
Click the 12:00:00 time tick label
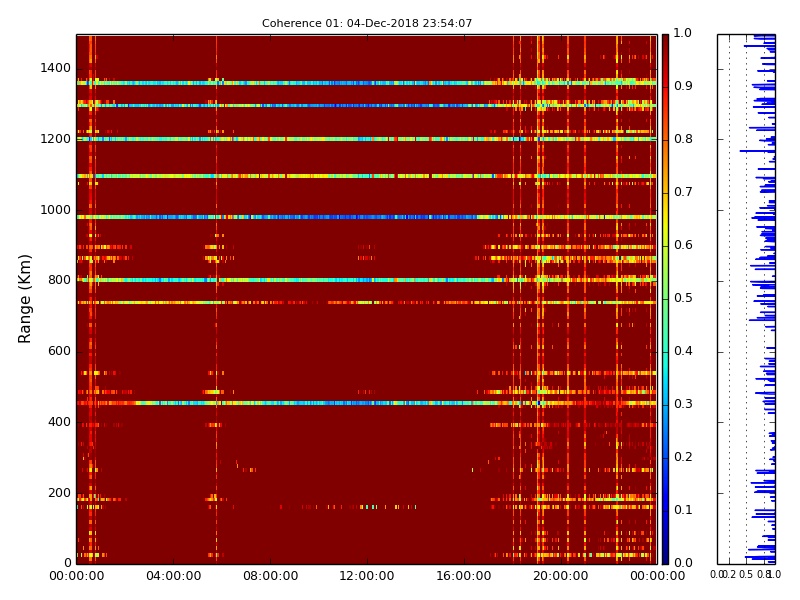coord(367,577)
